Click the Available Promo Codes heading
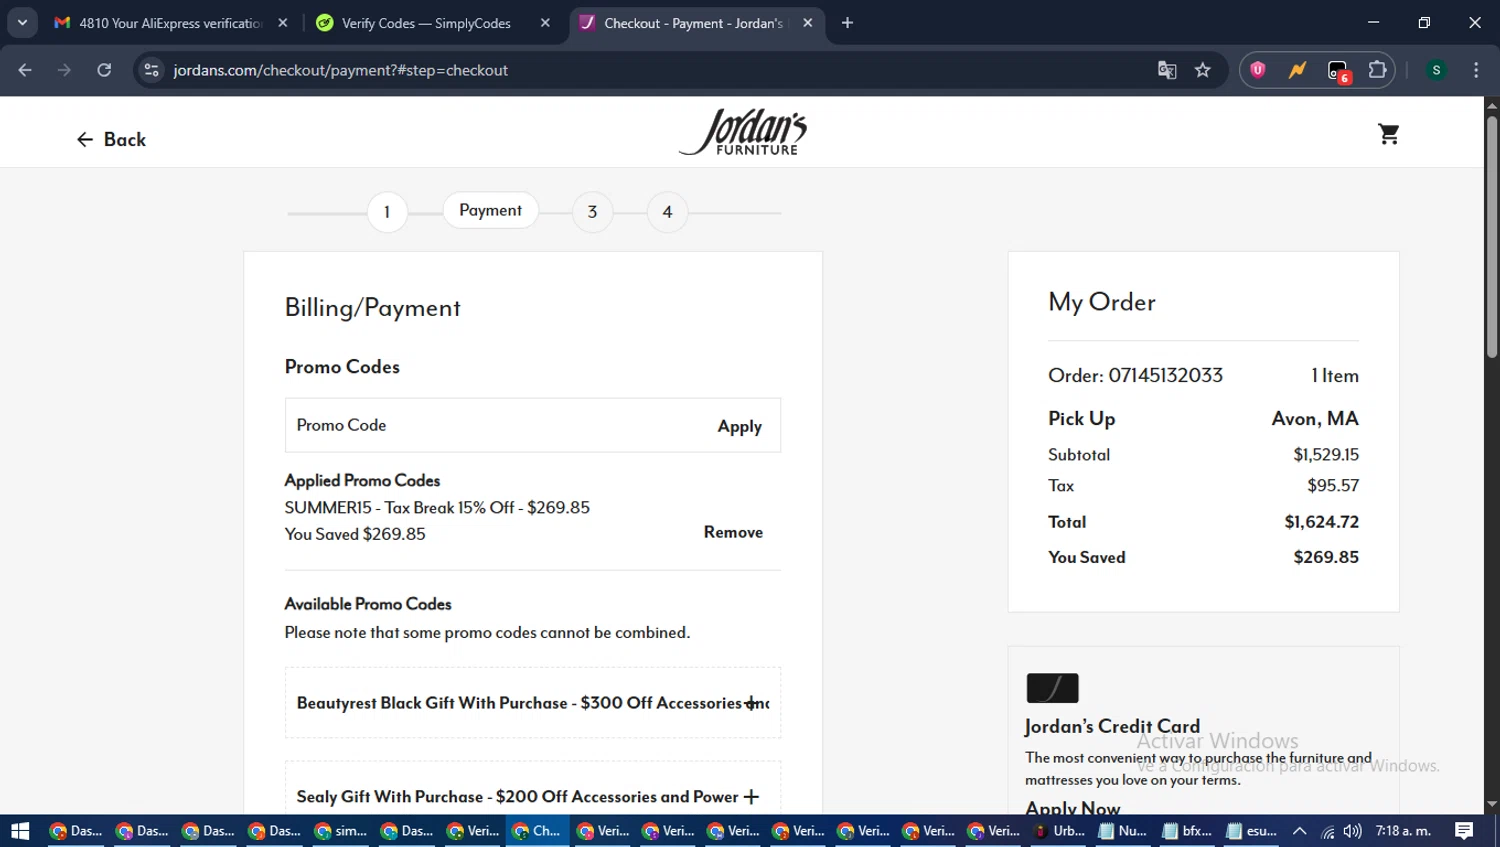Screen dimensions: 1500x847 [368, 604]
